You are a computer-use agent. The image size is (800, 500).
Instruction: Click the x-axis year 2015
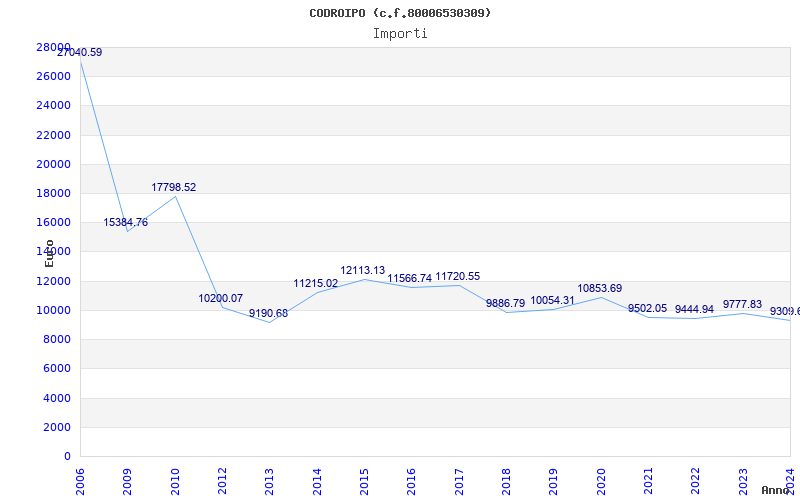[x=364, y=482]
